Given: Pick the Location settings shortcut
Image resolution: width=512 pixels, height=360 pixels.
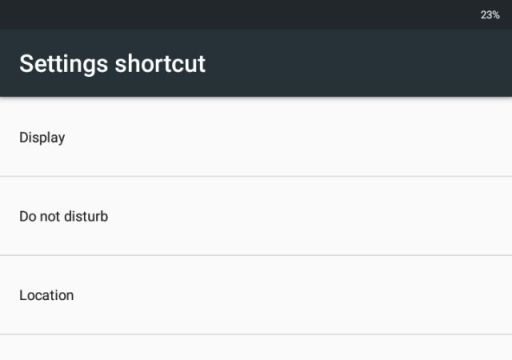Looking at the screenshot, I should click(x=256, y=295).
